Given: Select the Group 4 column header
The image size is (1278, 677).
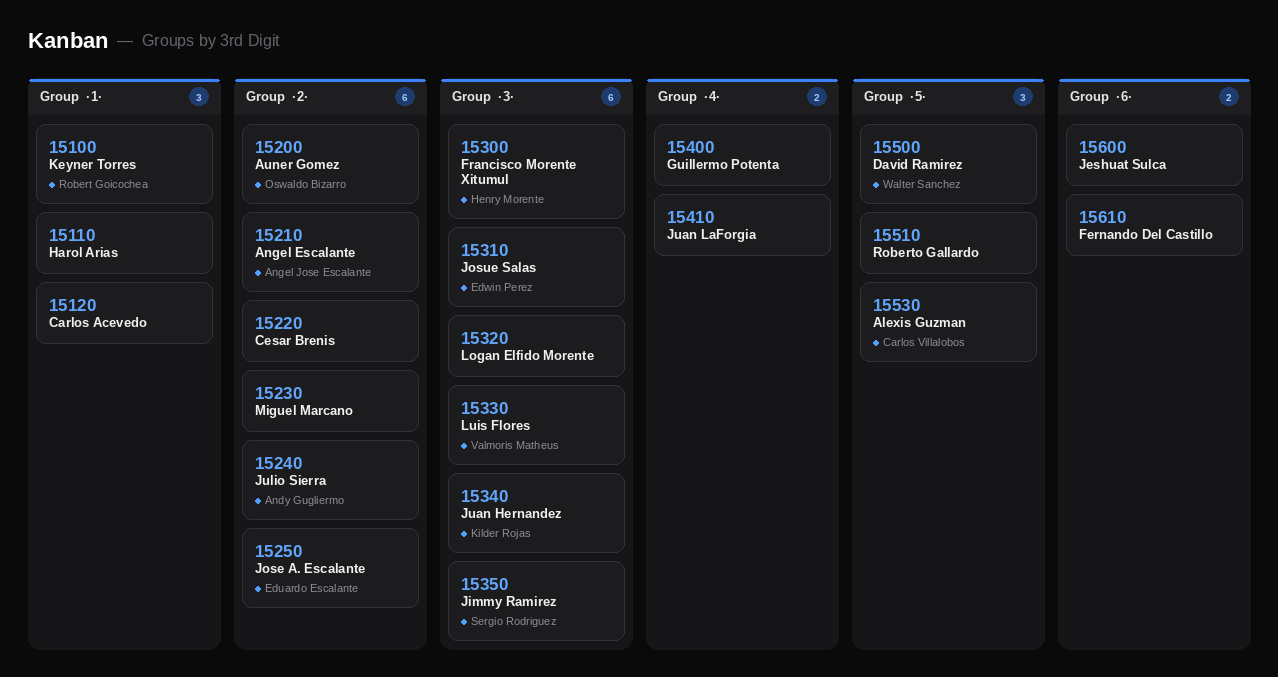Looking at the screenshot, I should [742, 97].
